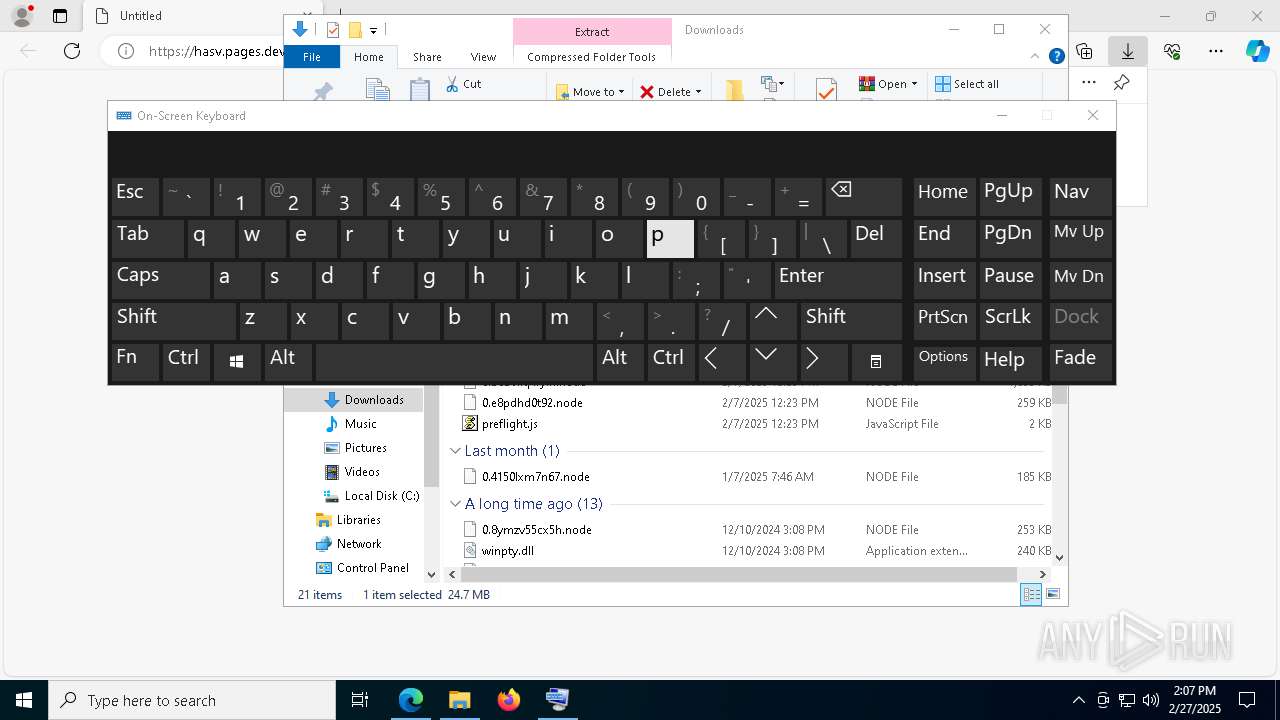Click the Pin to Quick access icon

323,92
